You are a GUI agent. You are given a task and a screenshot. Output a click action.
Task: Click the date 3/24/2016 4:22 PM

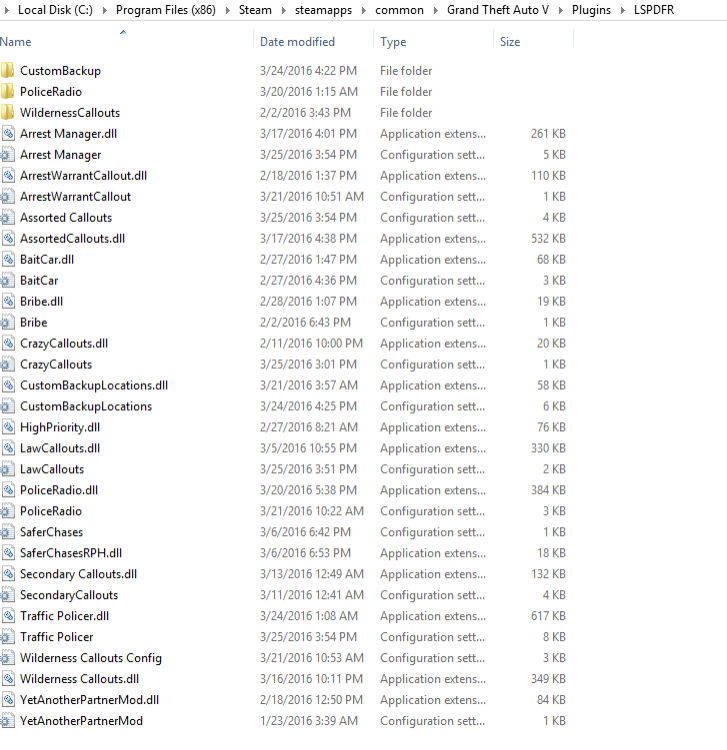[308, 71]
